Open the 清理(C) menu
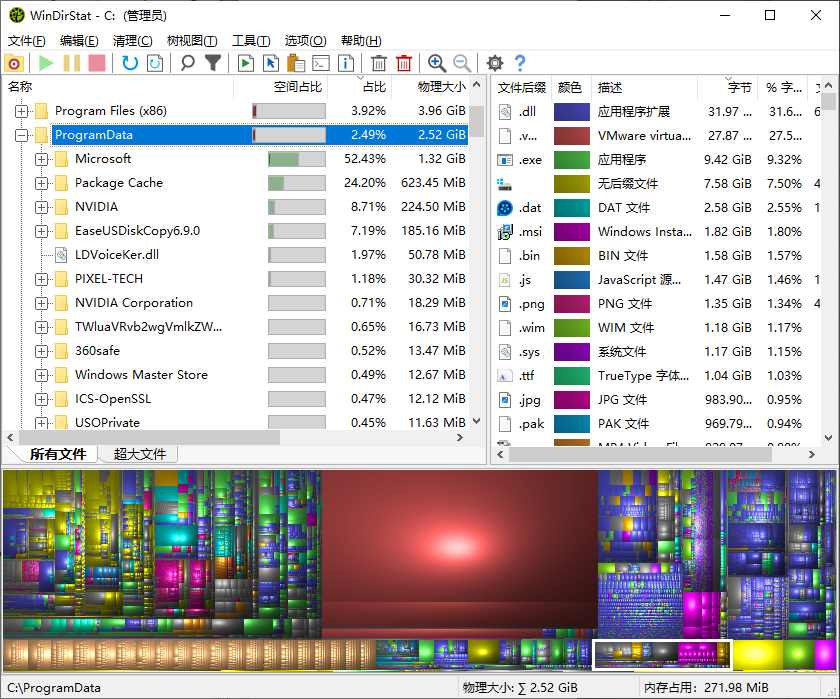 click(x=132, y=41)
